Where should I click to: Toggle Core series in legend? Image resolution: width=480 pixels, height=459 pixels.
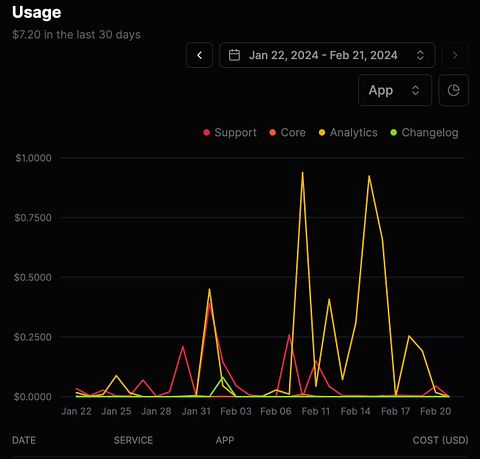tap(287, 133)
